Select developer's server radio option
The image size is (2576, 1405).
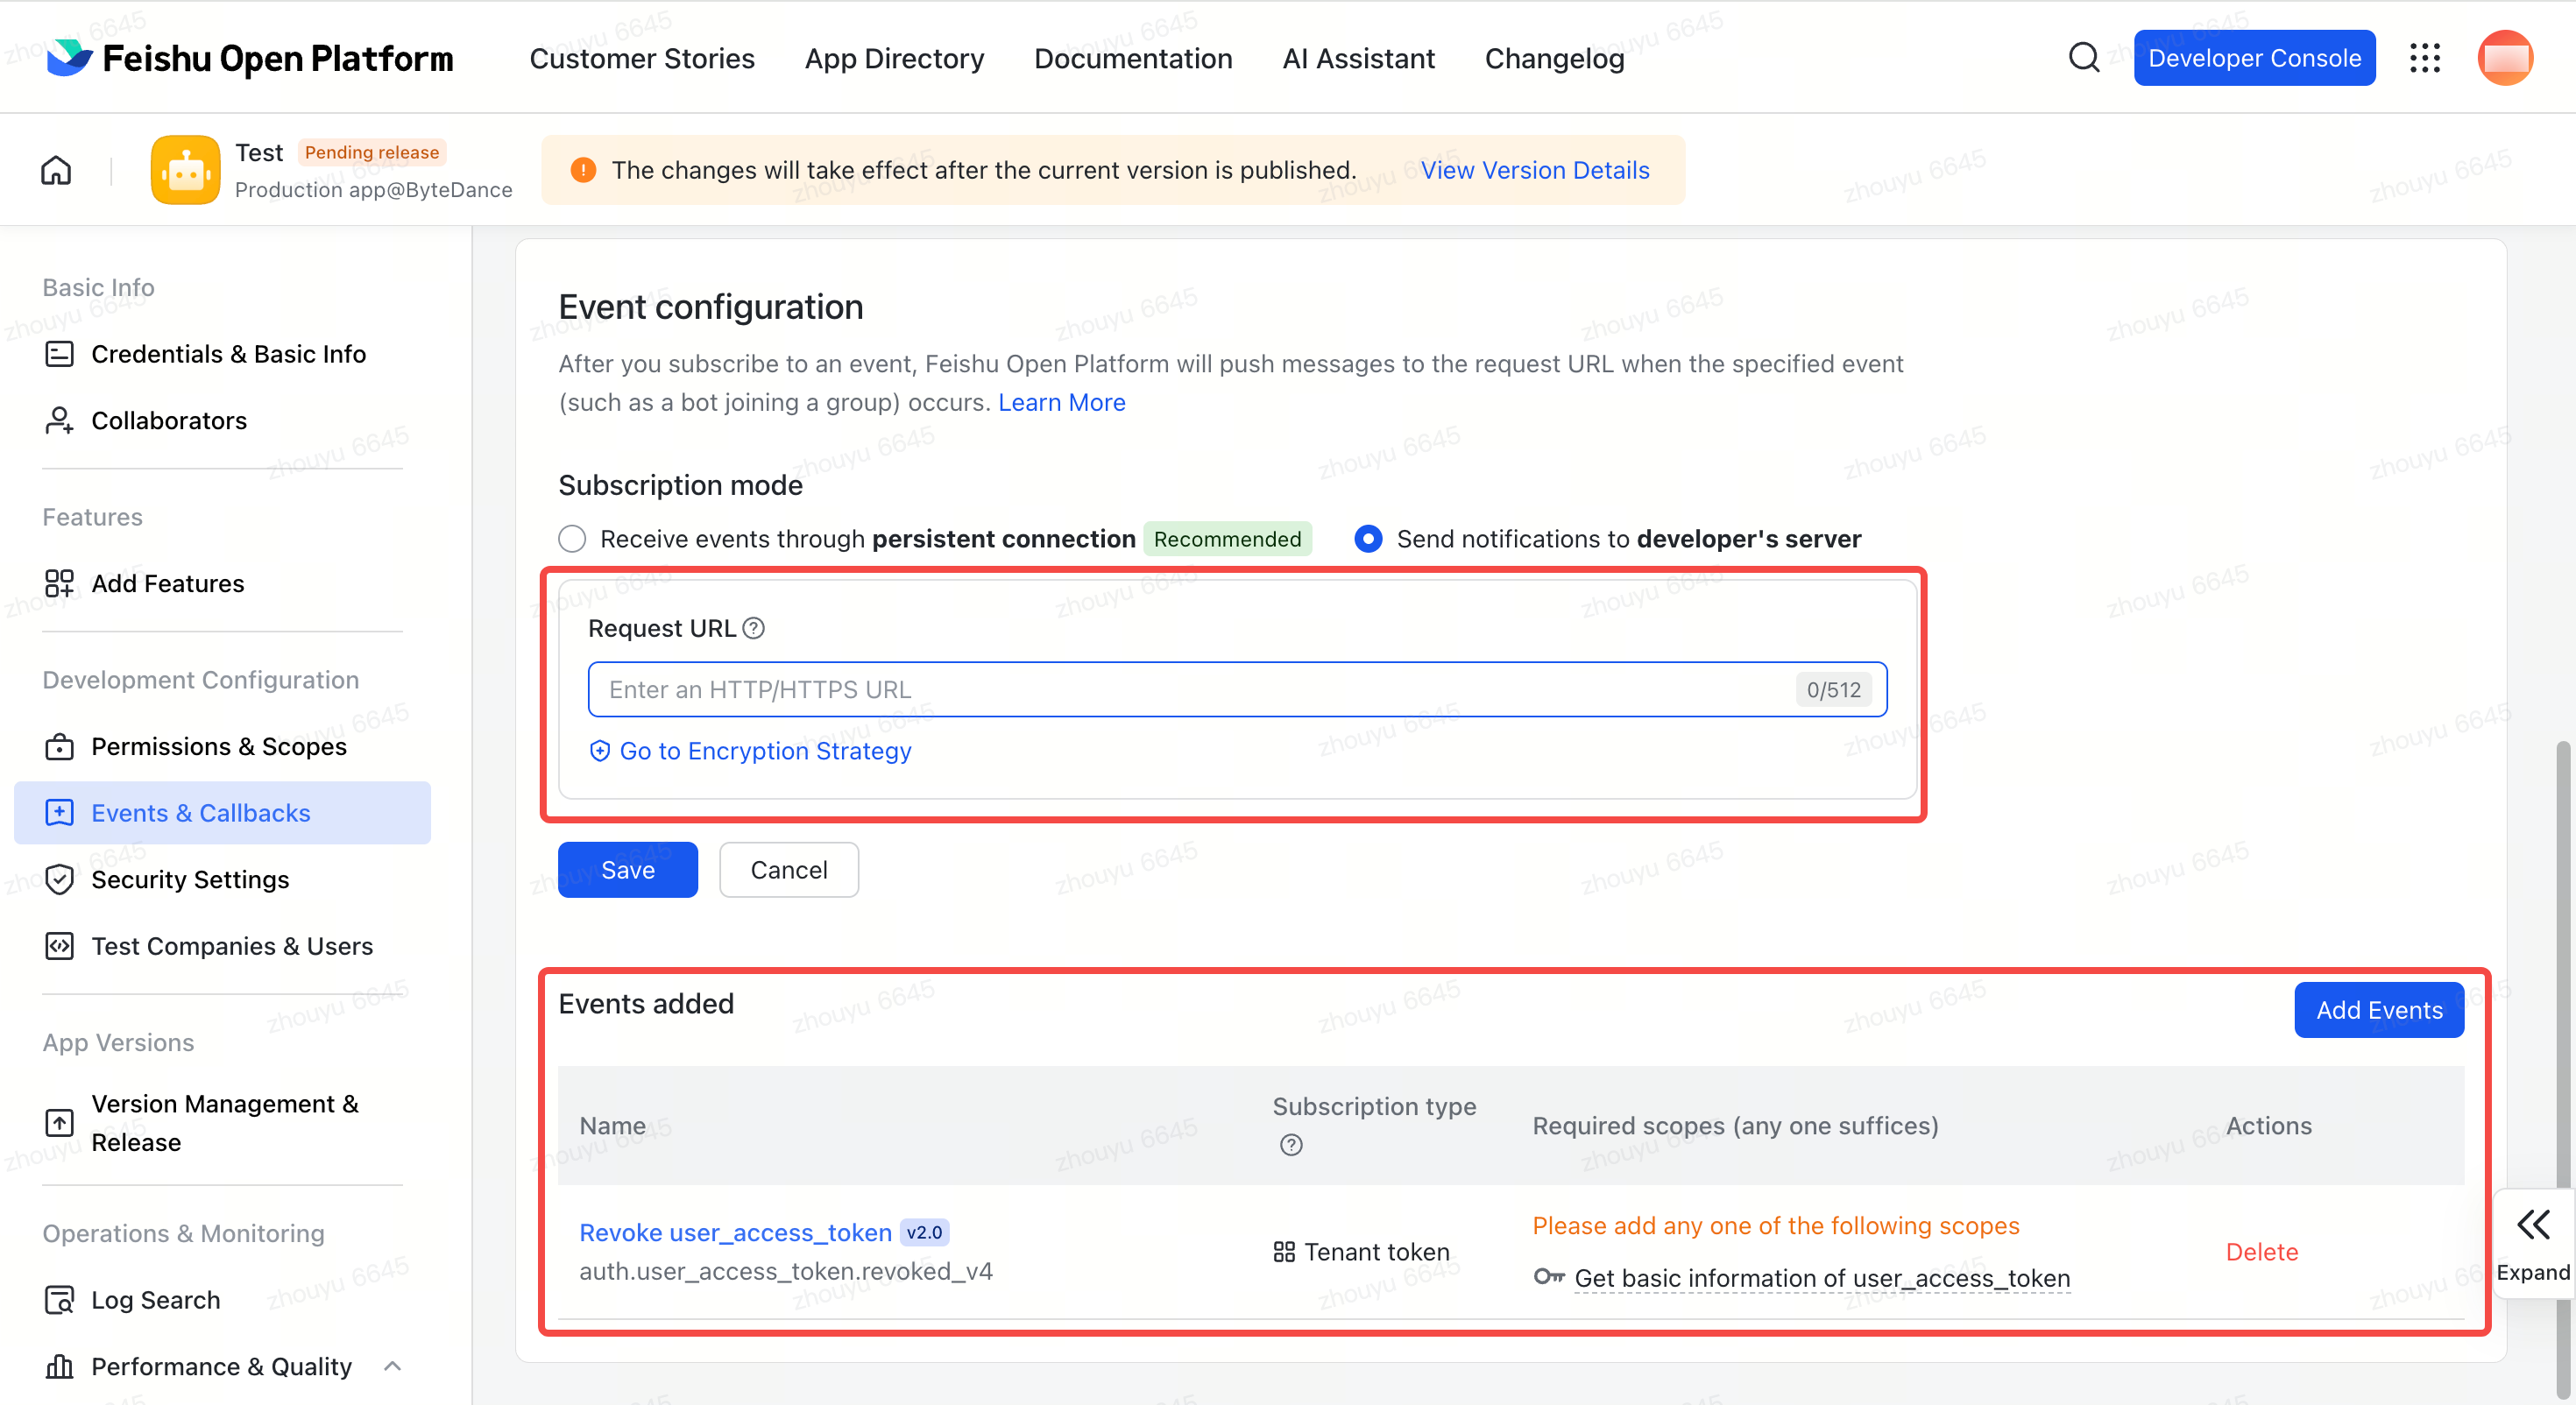tap(1367, 539)
